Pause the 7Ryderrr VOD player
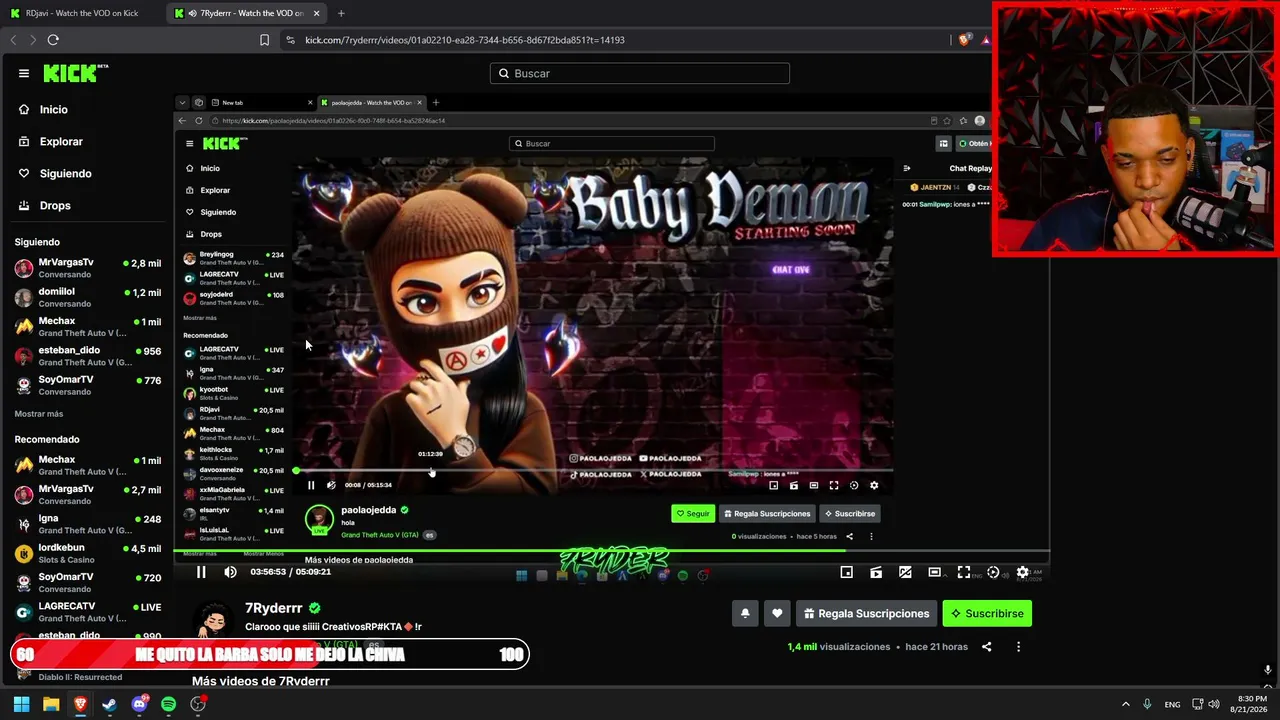Image resolution: width=1280 pixels, height=720 pixels. click(201, 572)
